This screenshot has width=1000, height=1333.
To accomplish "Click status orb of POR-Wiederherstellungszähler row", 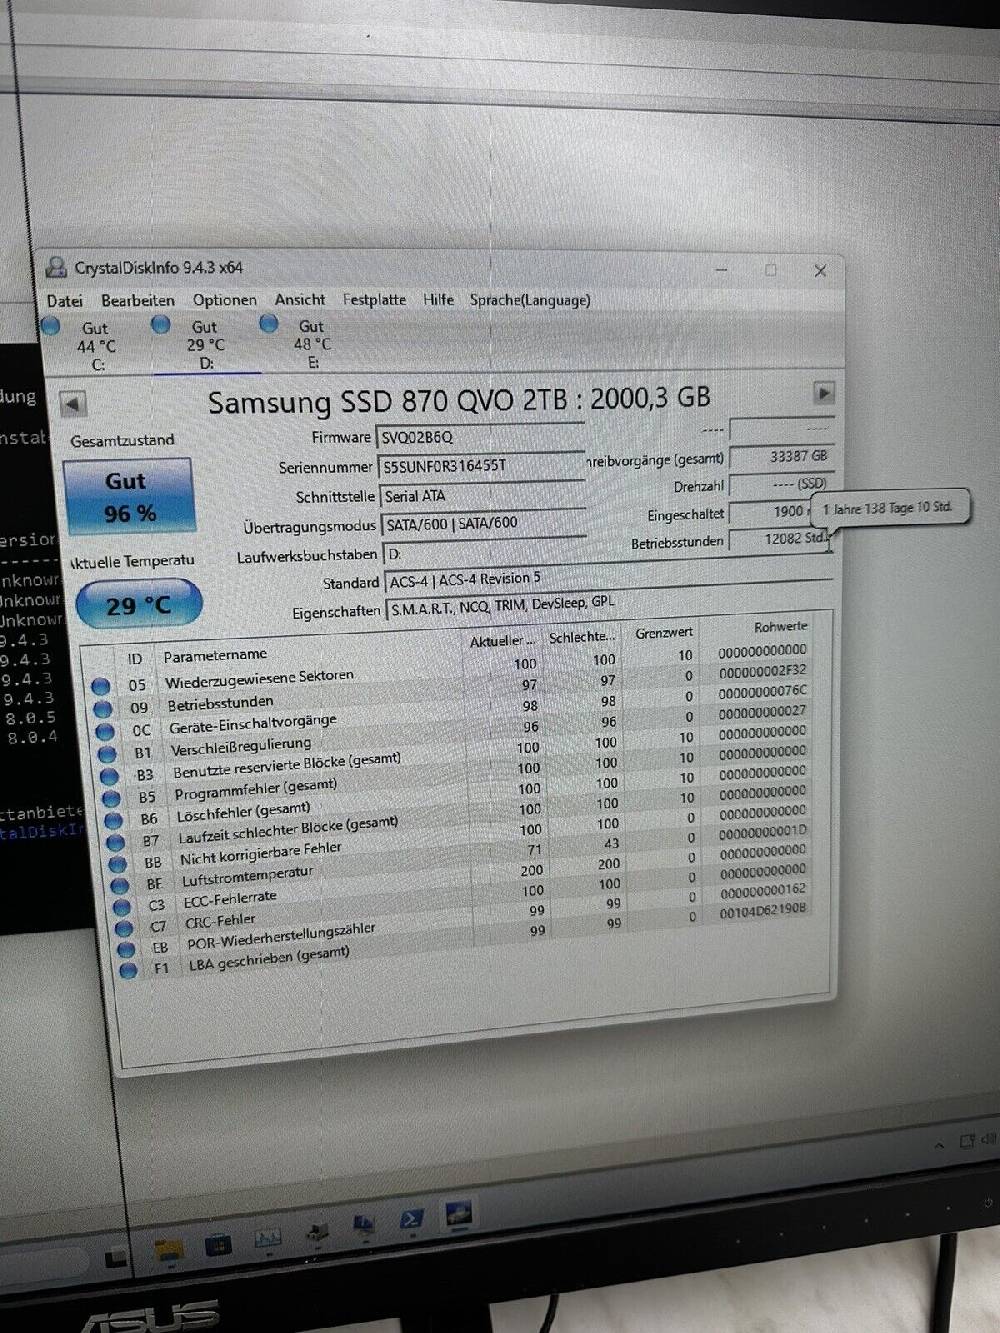I will pyautogui.click(x=127, y=950).
